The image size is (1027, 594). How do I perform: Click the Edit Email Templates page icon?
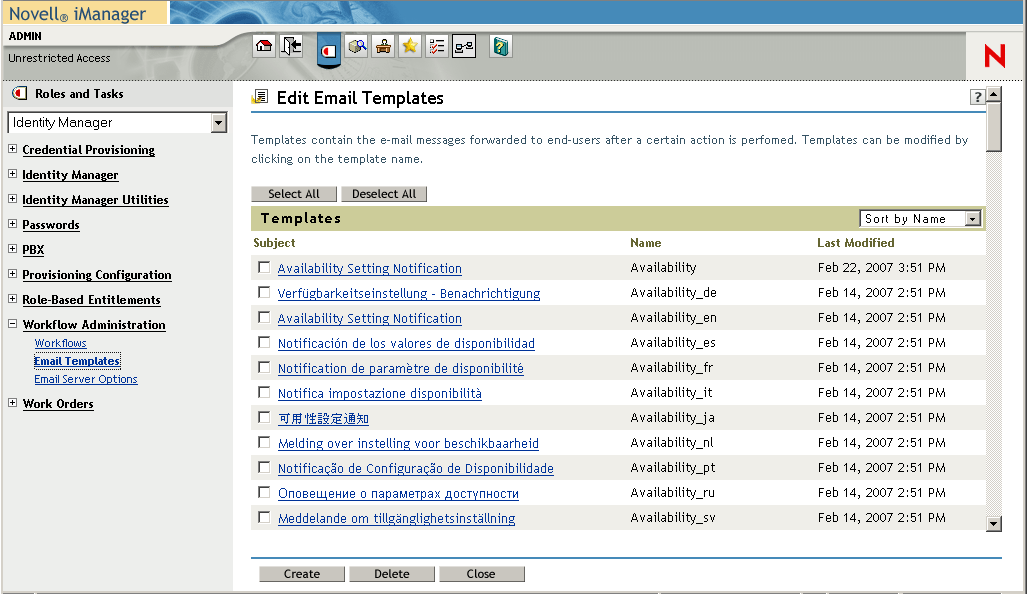click(260, 97)
